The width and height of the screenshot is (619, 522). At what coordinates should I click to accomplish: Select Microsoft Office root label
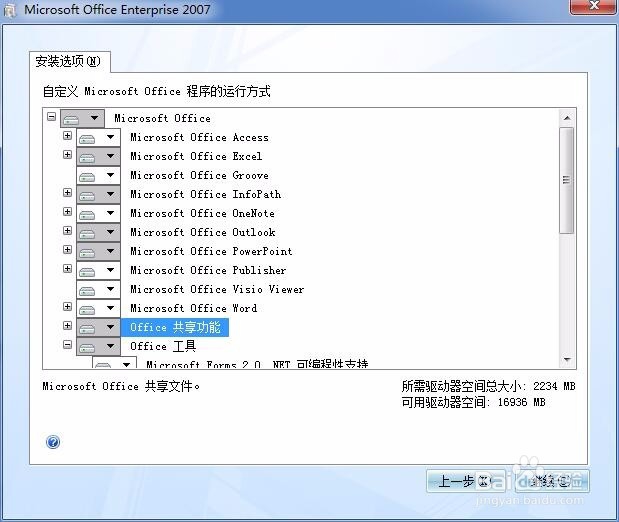[x=162, y=118]
